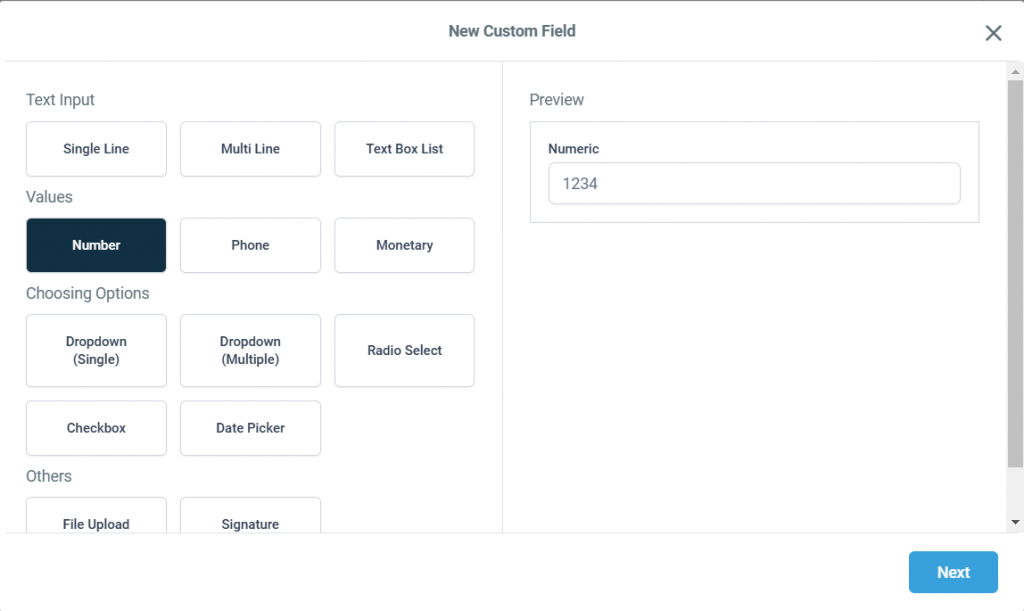Close the New Custom Field dialog

pos(993,33)
